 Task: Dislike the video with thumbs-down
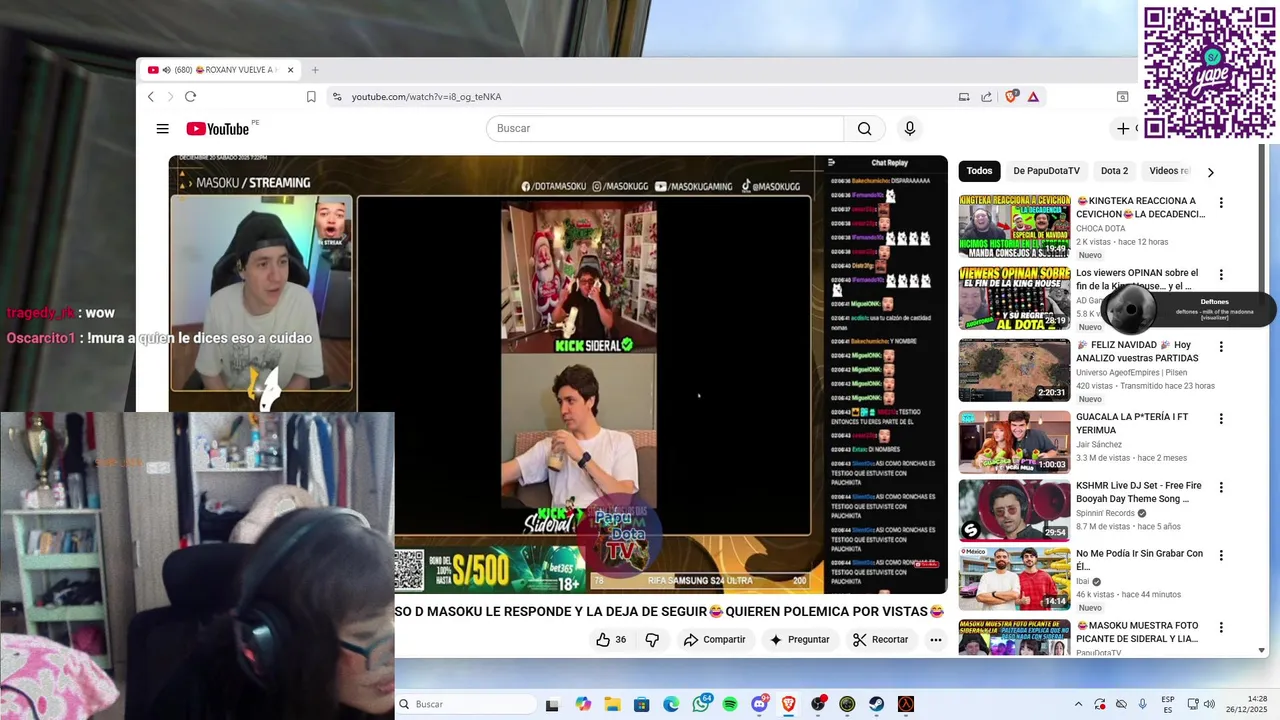pos(652,640)
